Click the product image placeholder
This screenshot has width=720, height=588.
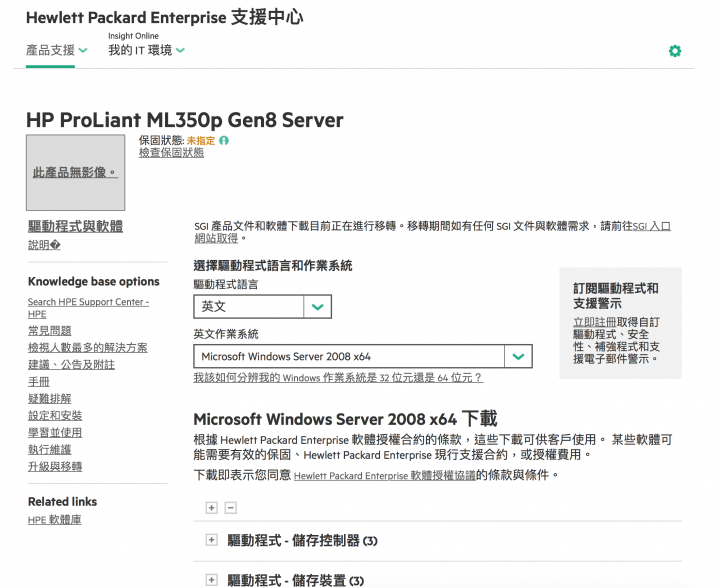coord(75,173)
